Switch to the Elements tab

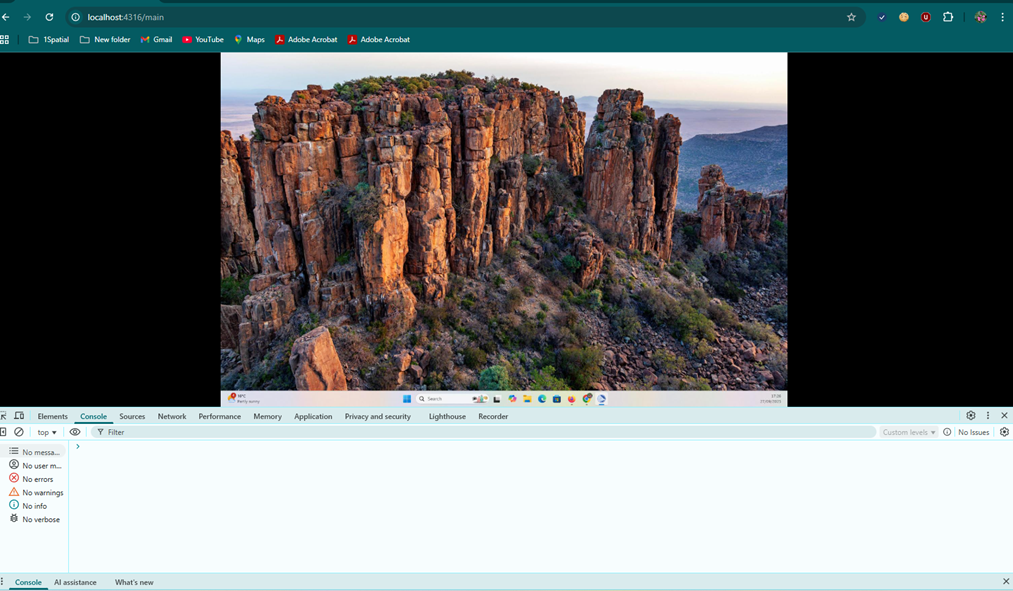[53, 416]
